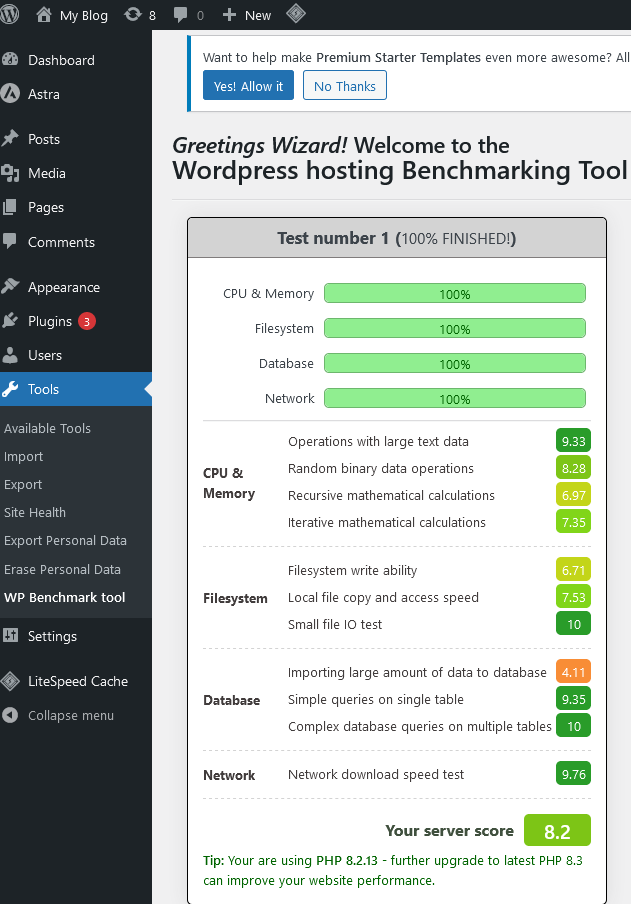Click the Comments sidebar icon
631x904 pixels.
(9, 241)
